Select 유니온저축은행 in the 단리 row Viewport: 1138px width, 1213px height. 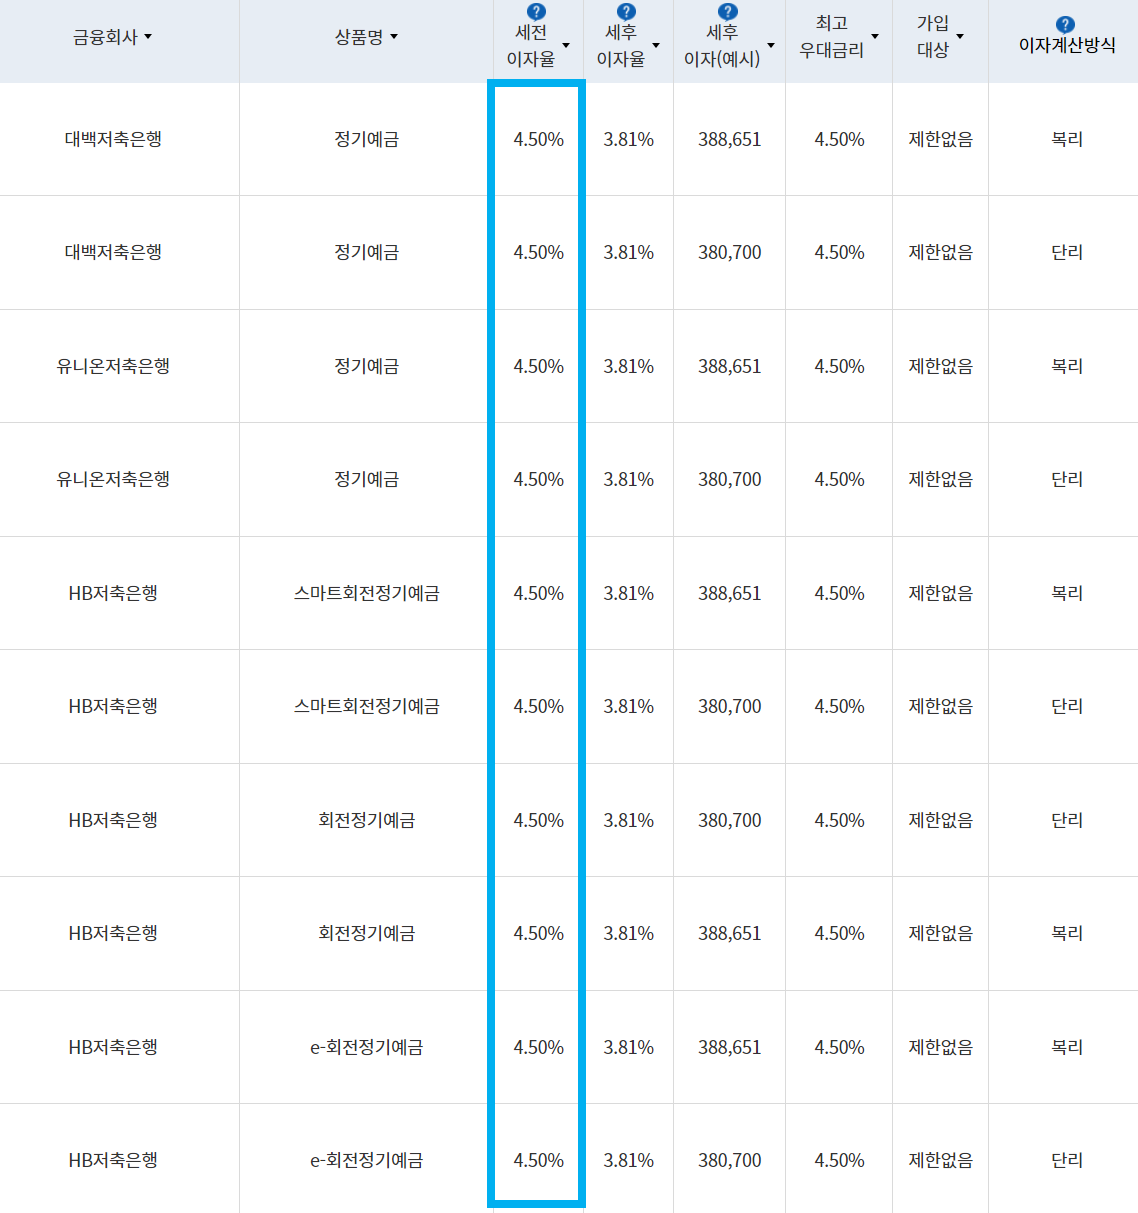pos(113,479)
